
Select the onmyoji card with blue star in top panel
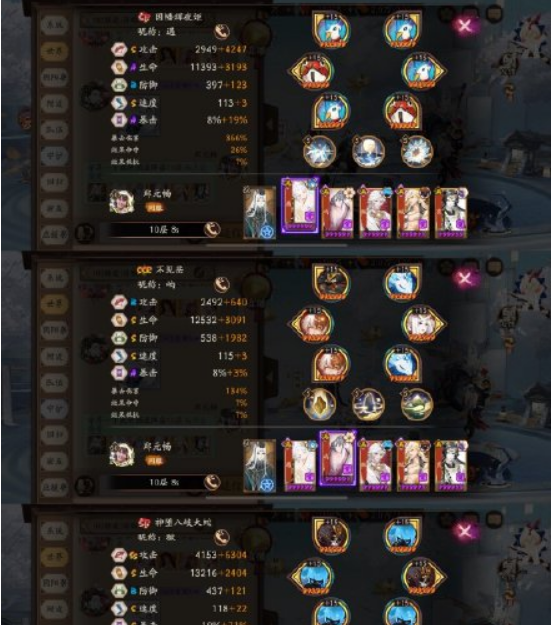259,212
